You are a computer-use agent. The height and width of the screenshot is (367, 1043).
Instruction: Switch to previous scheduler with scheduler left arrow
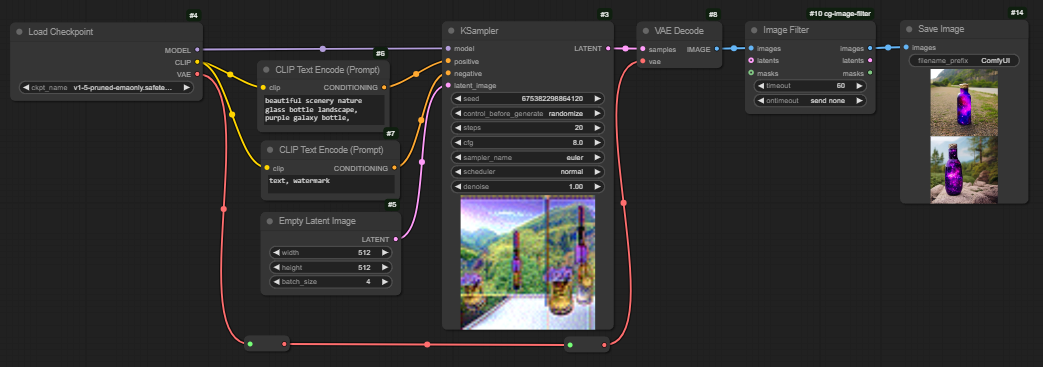pyautogui.click(x=457, y=172)
